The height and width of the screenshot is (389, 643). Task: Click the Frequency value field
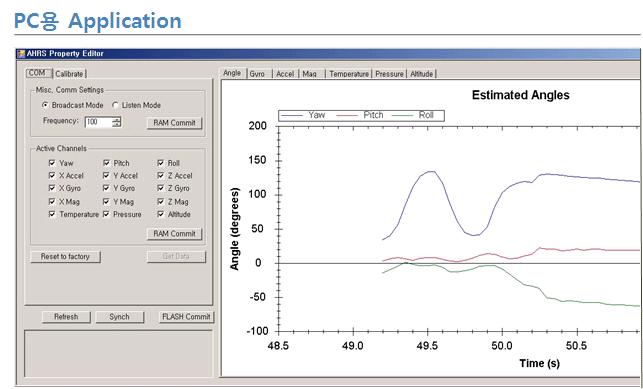click(98, 122)
